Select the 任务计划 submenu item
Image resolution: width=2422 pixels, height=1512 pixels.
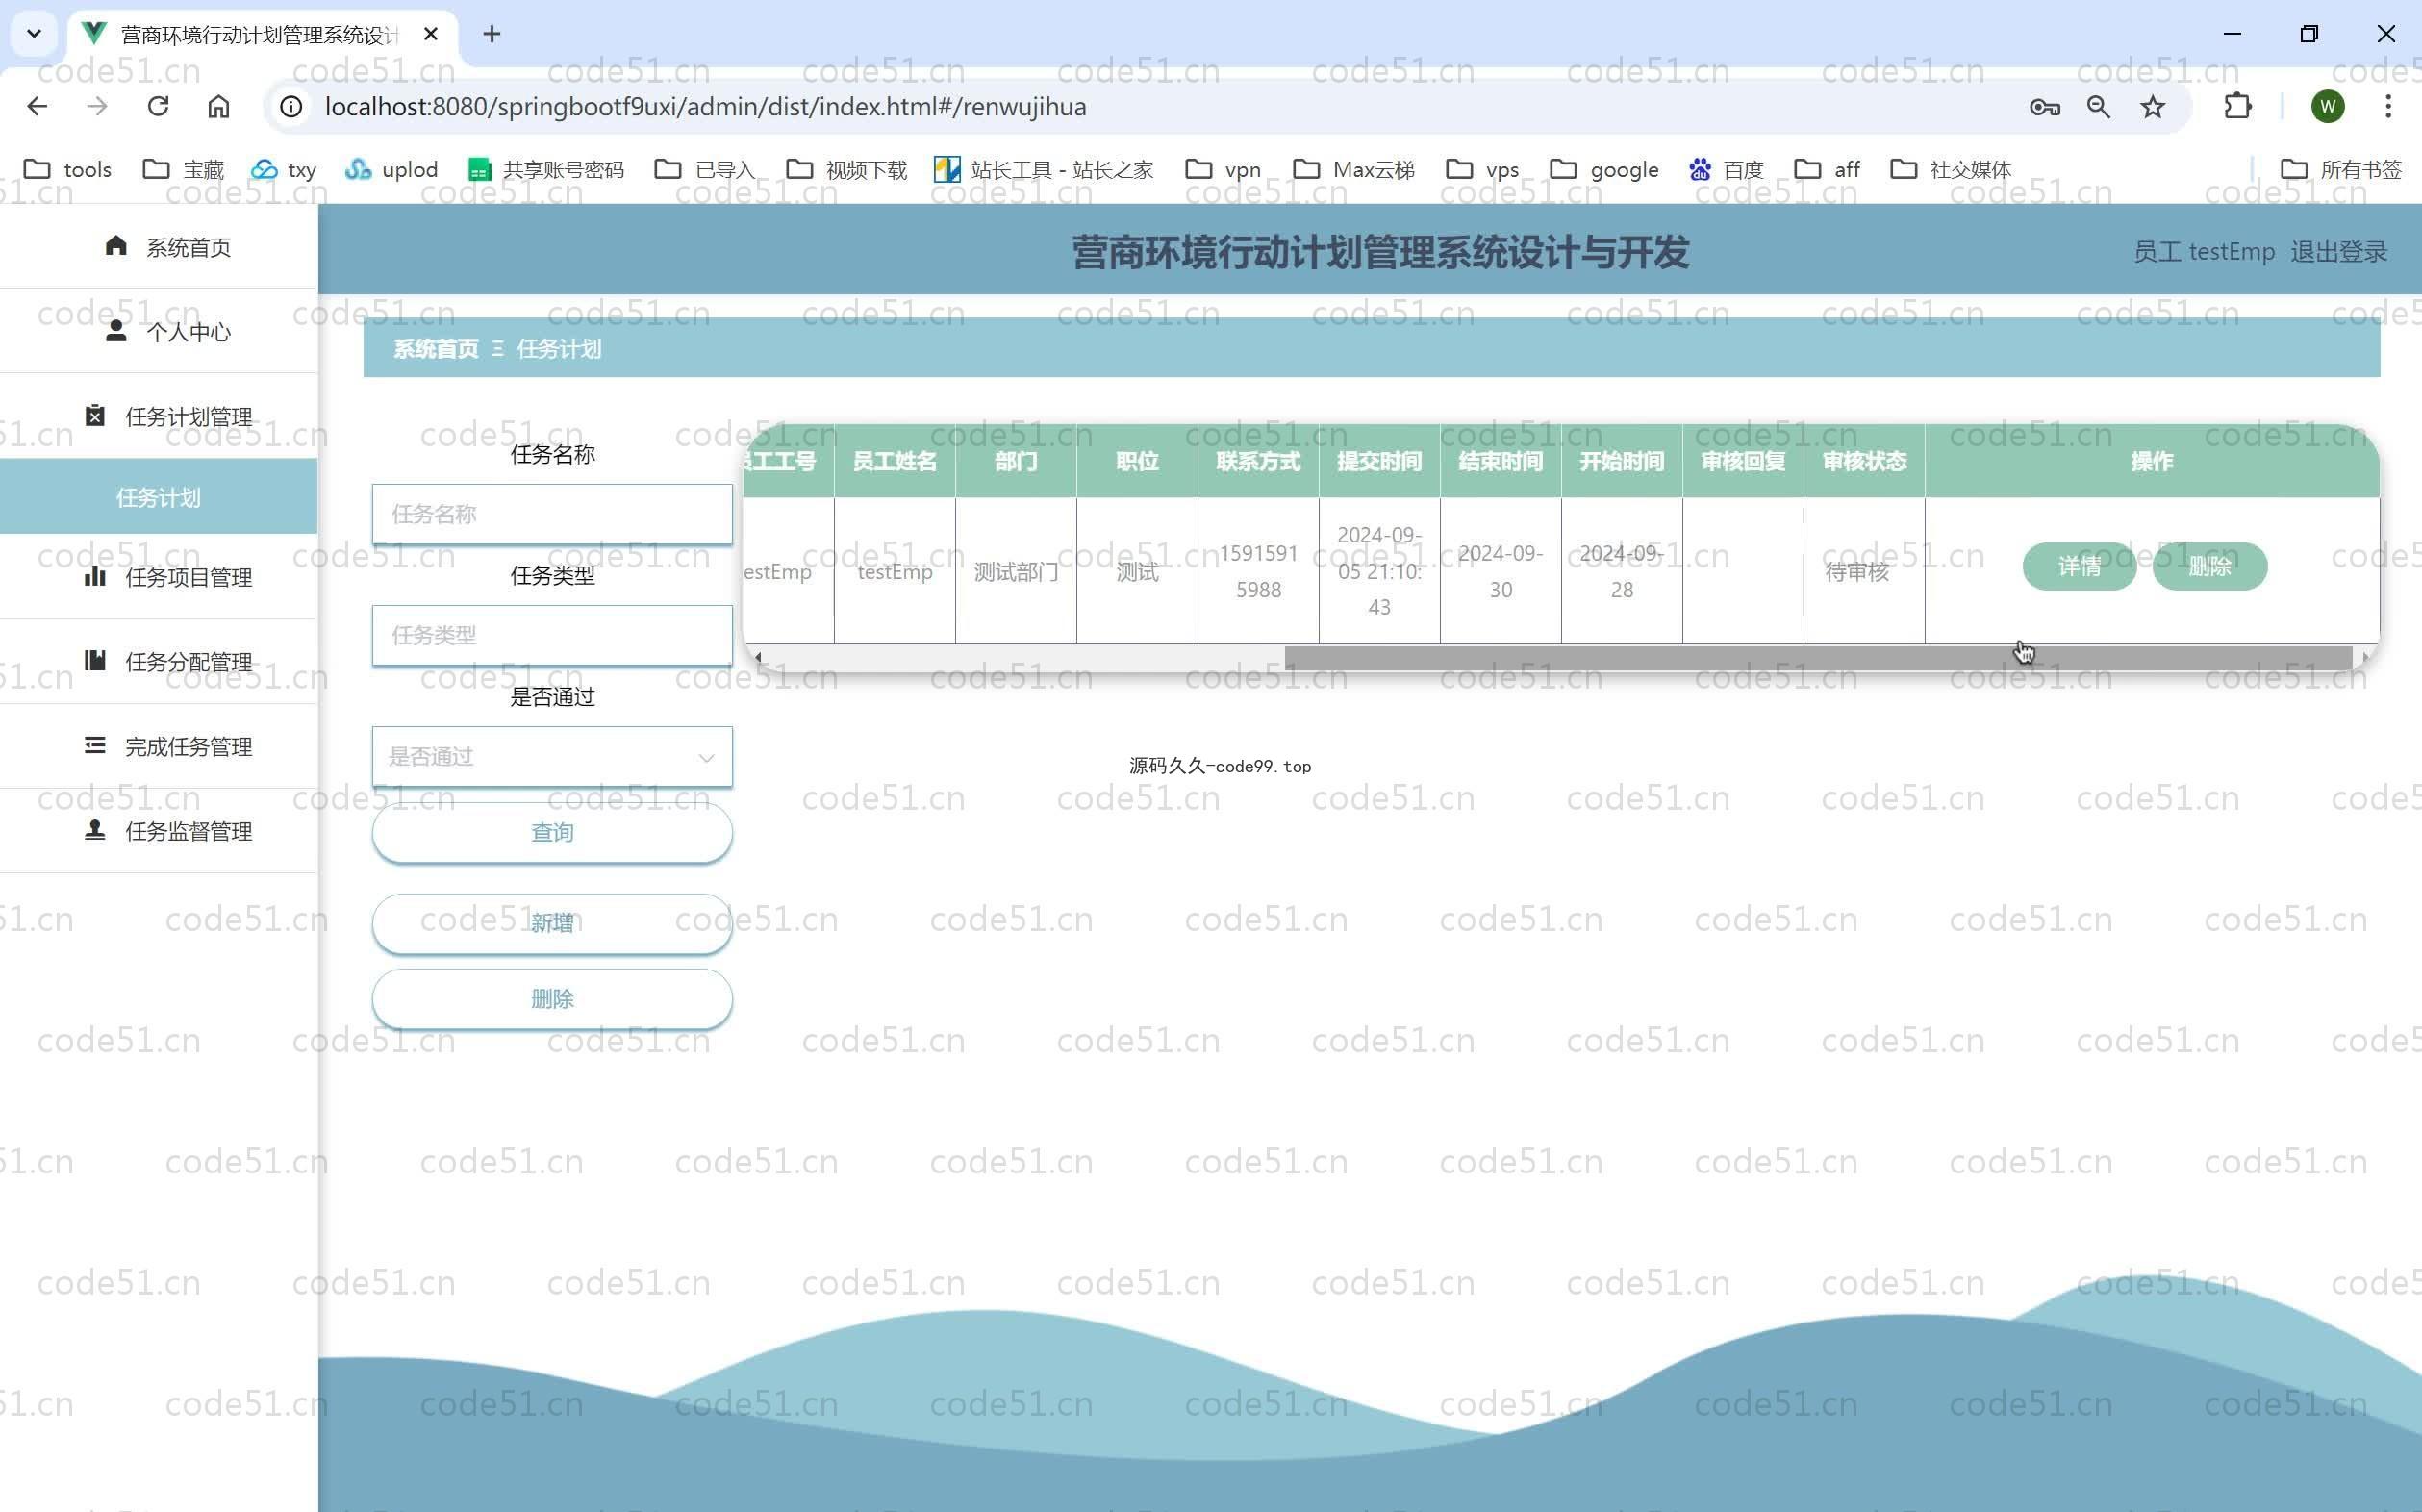click(159, 497)
